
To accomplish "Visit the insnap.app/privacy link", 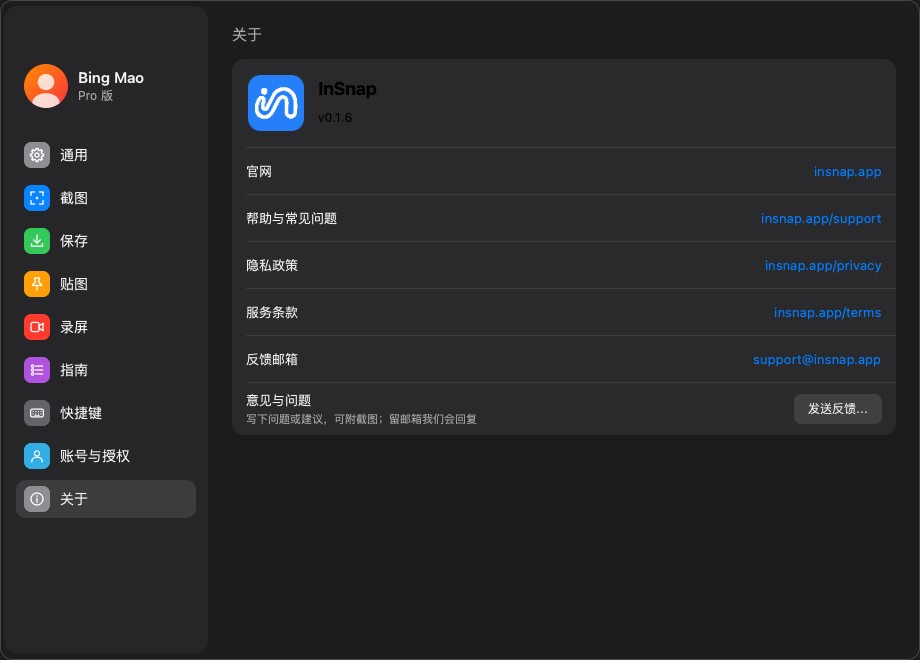I will (x=823, y=265).
